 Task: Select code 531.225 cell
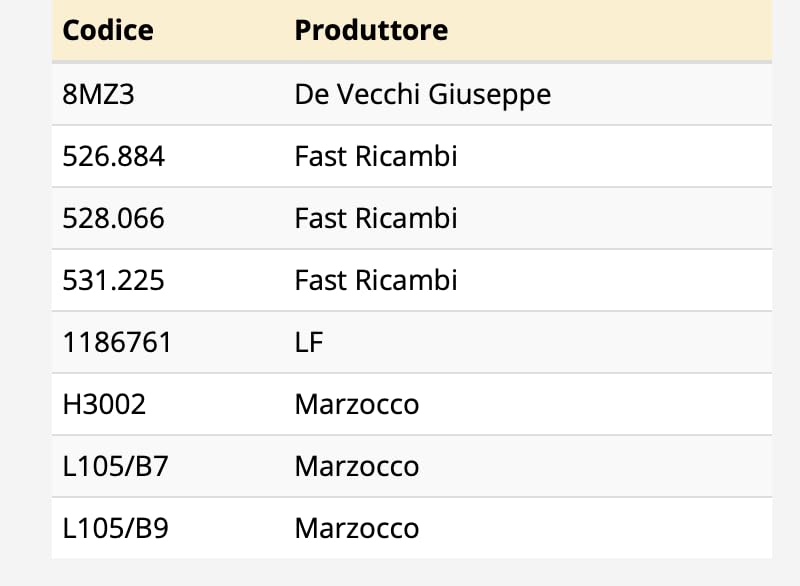coord(113,281)
